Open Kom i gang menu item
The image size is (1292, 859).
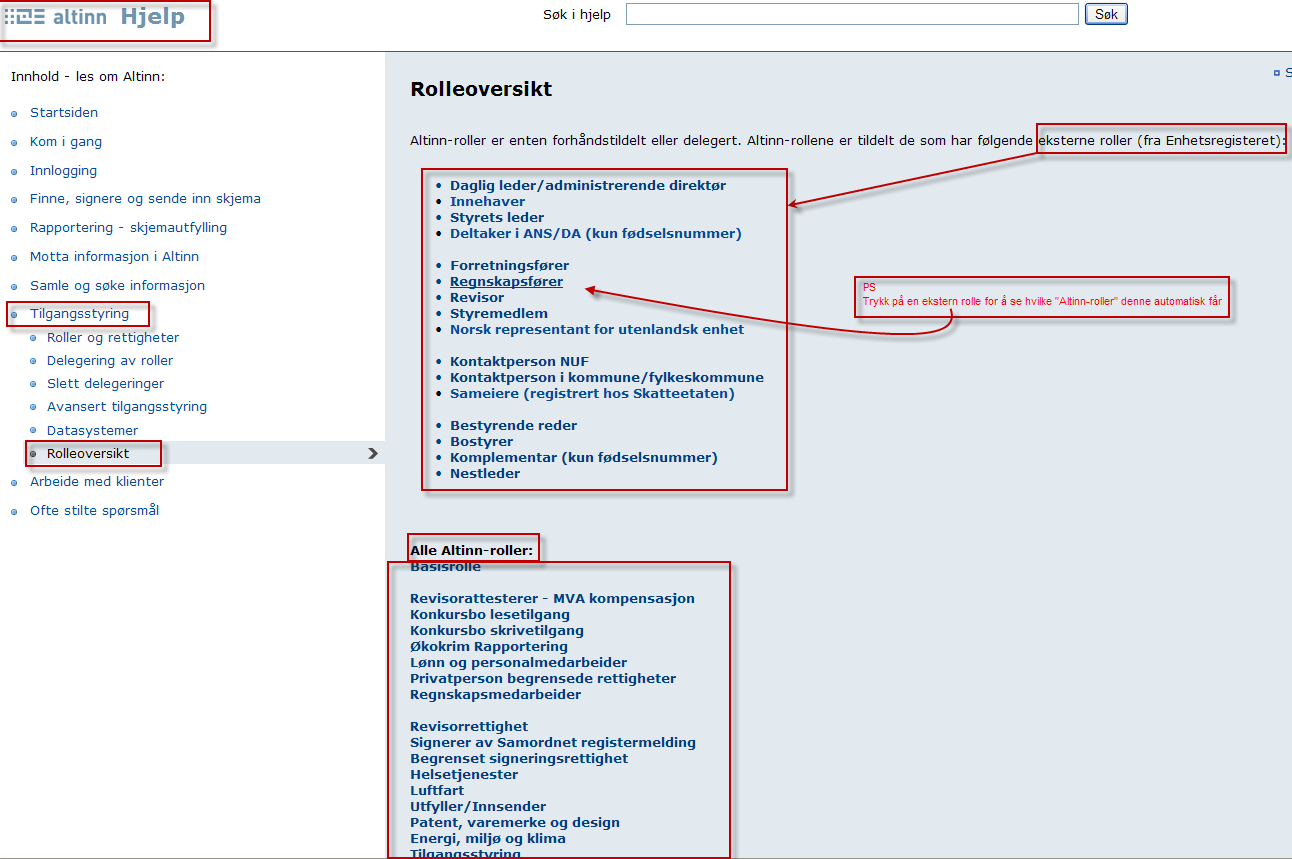66,142
